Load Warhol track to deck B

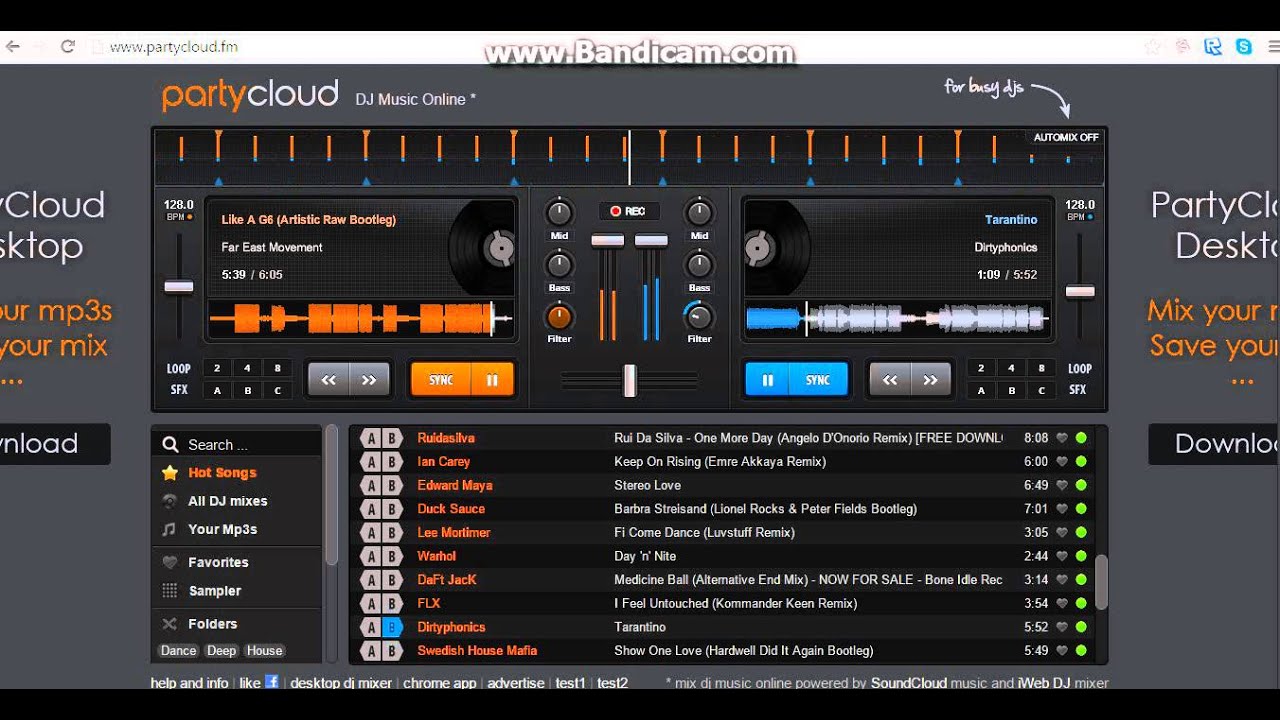coord(392,556)
